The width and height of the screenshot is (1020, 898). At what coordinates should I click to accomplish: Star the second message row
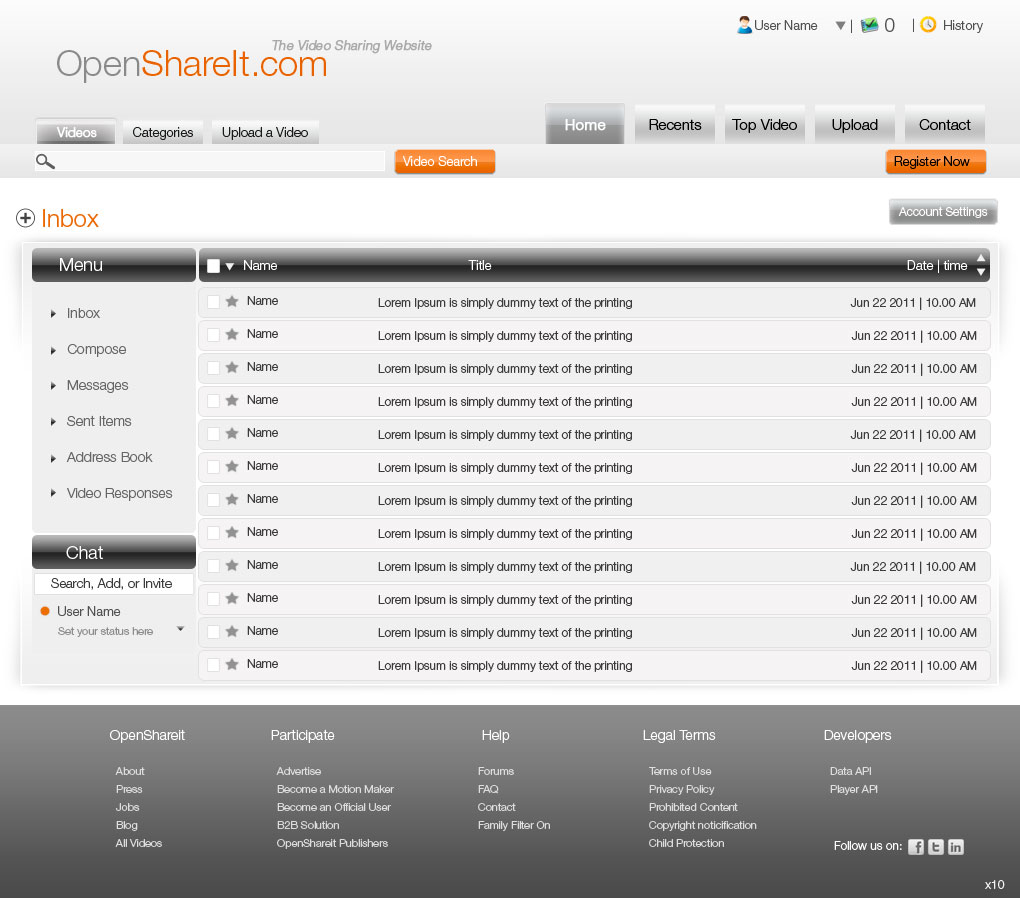(232, 334)
